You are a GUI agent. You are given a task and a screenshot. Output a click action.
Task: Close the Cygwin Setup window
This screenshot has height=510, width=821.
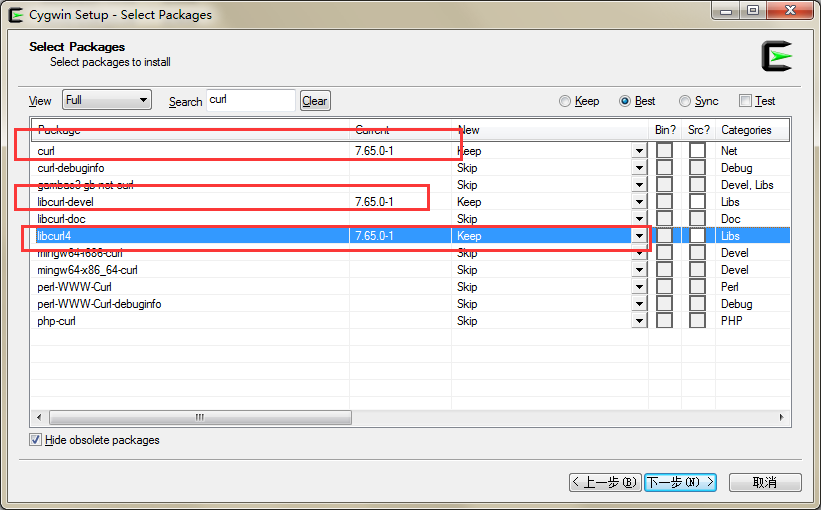(791, 10)
